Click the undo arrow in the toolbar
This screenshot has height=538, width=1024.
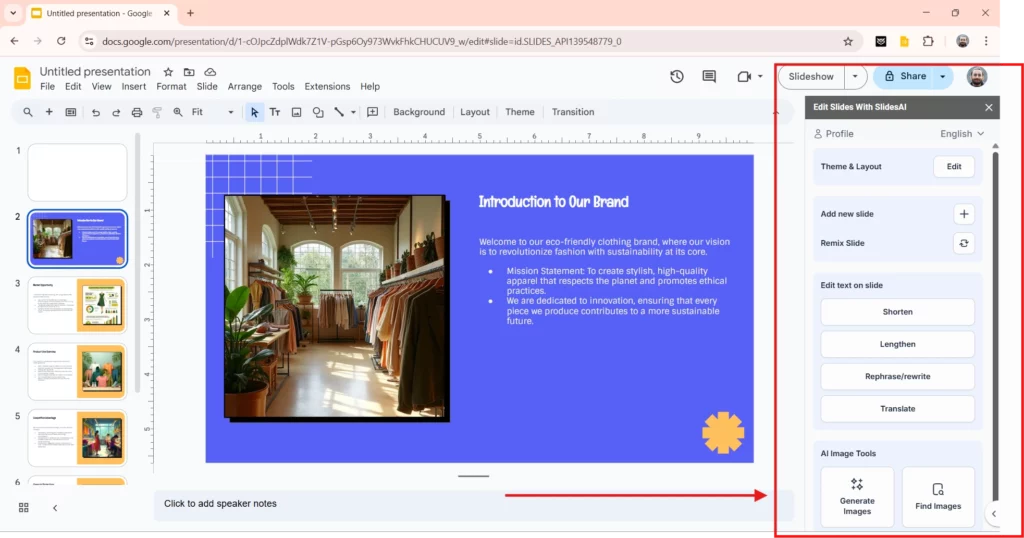96,113
